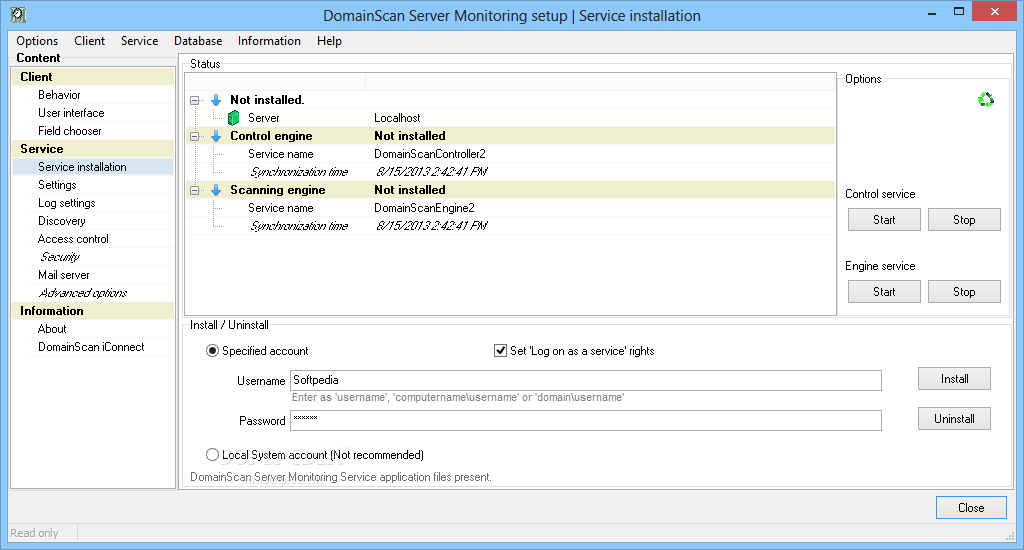Image resolution: width=1024 pixels, height=550 pixels.
Task: Toggle Set 'Log on as a service' rights
Action: (500, 351)
